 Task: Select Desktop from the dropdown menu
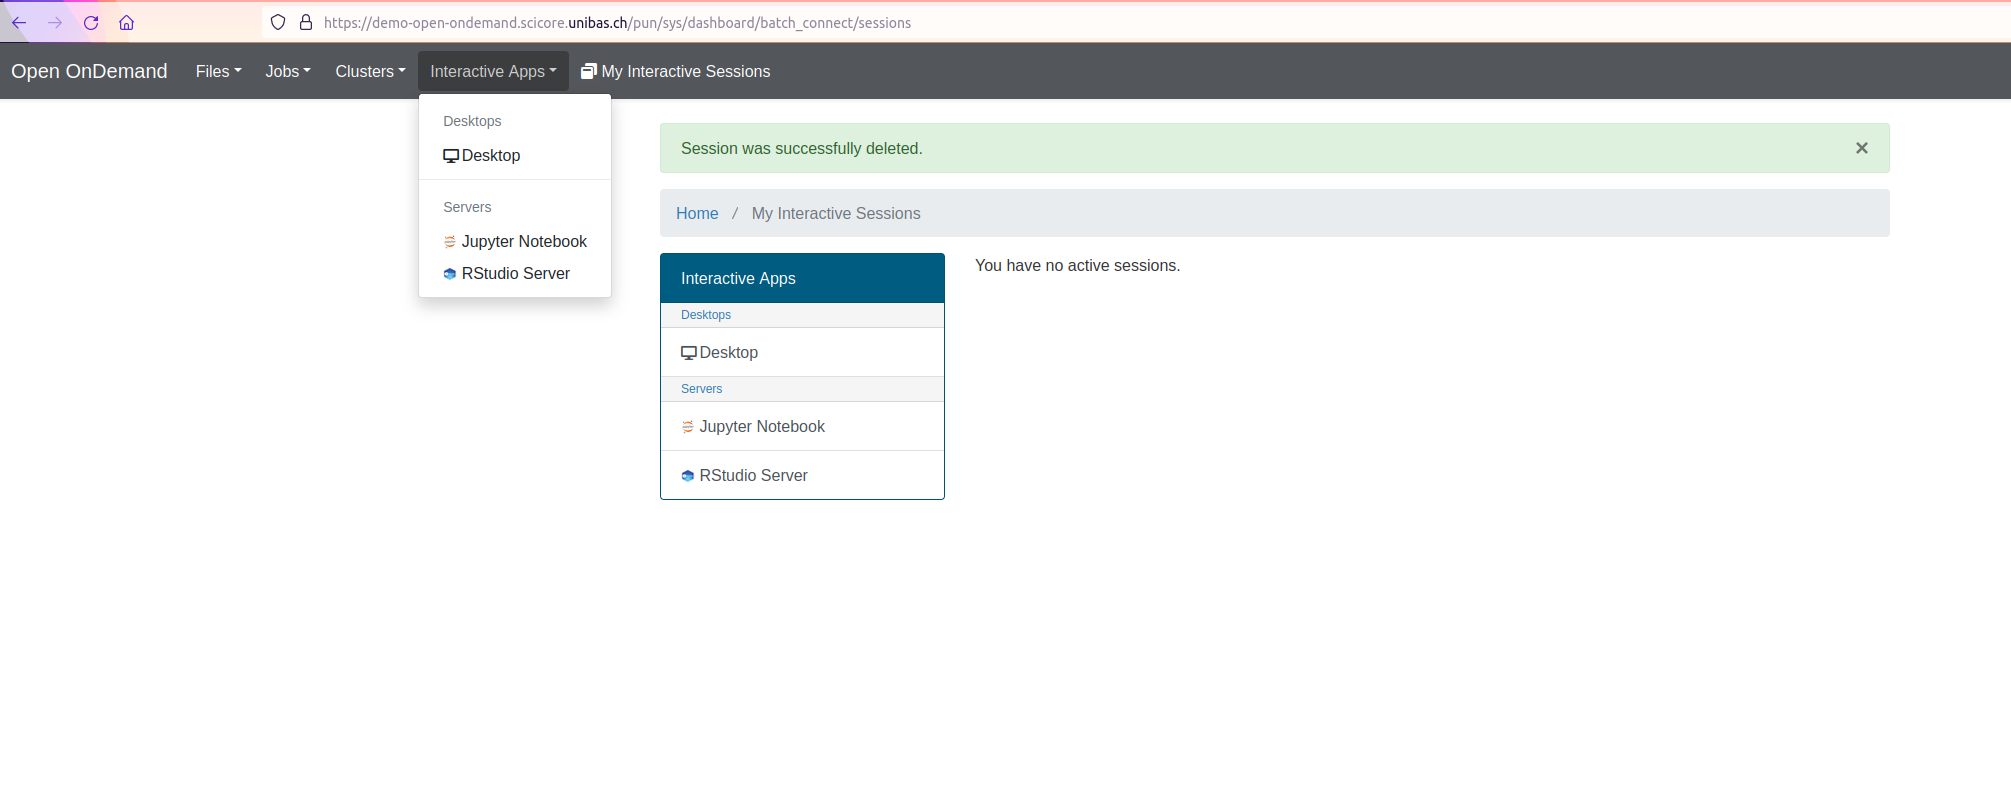point(490,156)
